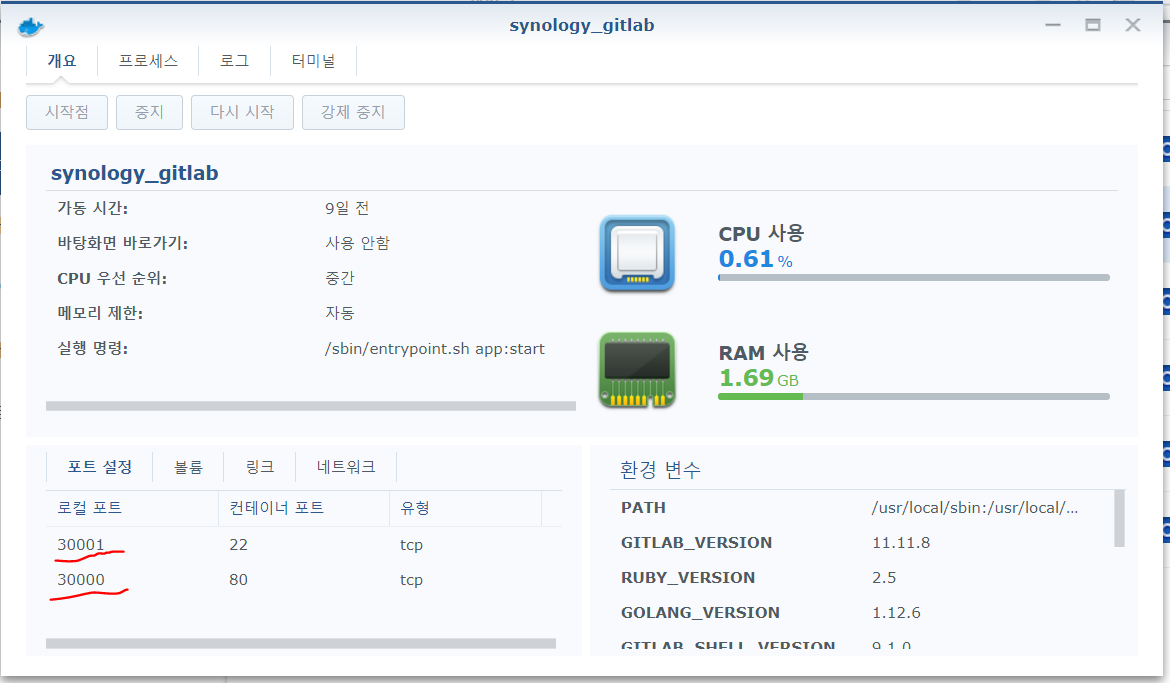The width and height of the screenshot is (1170, 683).
Task: Click the synology_gitlab section heading
Action: (x=134, y=173)
